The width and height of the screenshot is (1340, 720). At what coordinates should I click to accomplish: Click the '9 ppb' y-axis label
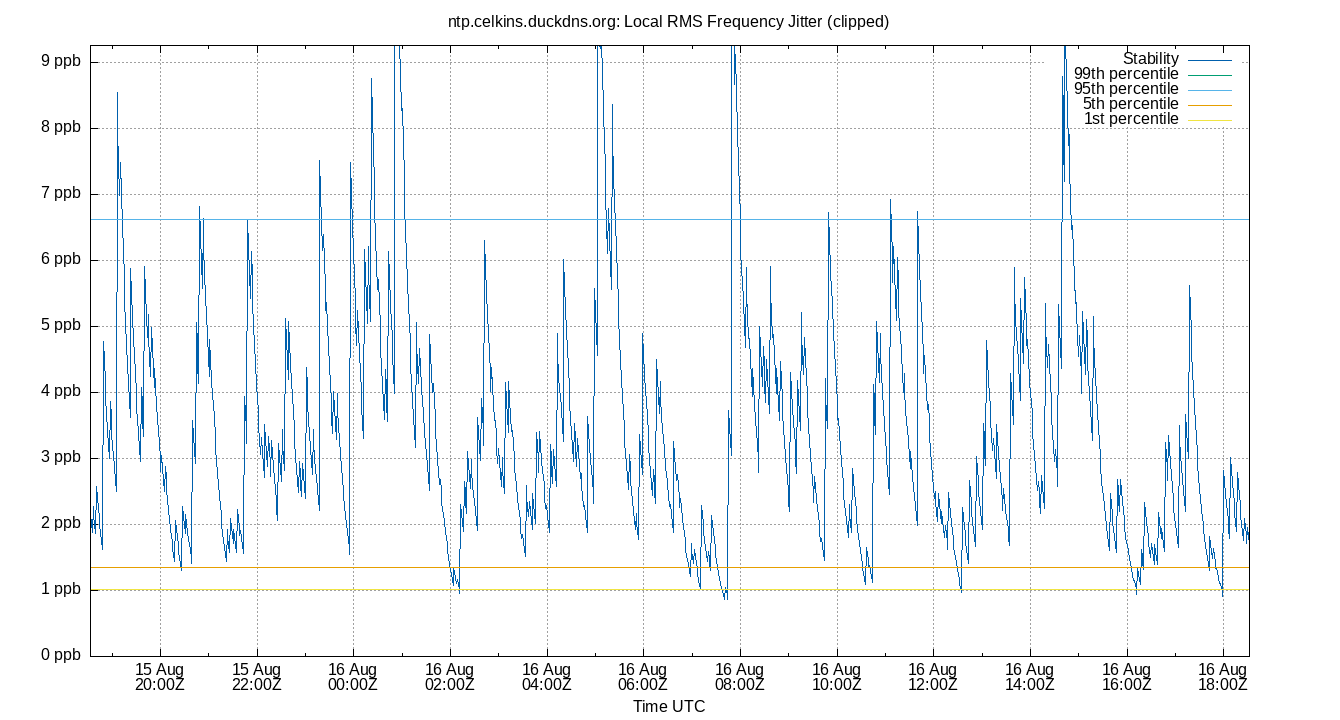coord(60,61)
